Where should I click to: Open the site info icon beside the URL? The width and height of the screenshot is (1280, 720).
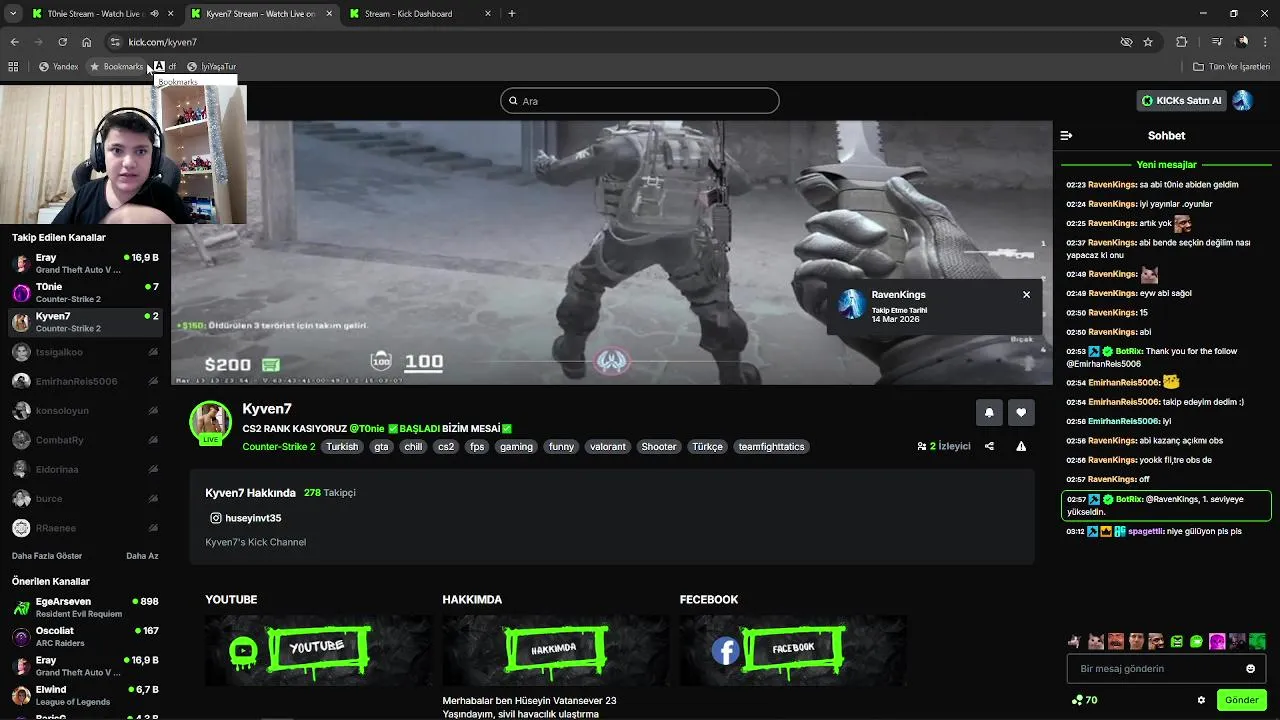tap(115, 42)
